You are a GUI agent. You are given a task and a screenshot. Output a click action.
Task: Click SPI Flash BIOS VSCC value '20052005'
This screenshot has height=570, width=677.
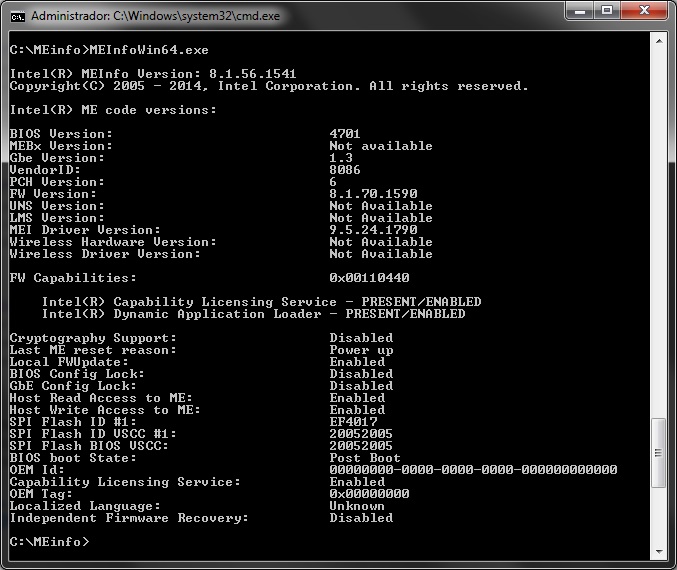click(361, 446)
